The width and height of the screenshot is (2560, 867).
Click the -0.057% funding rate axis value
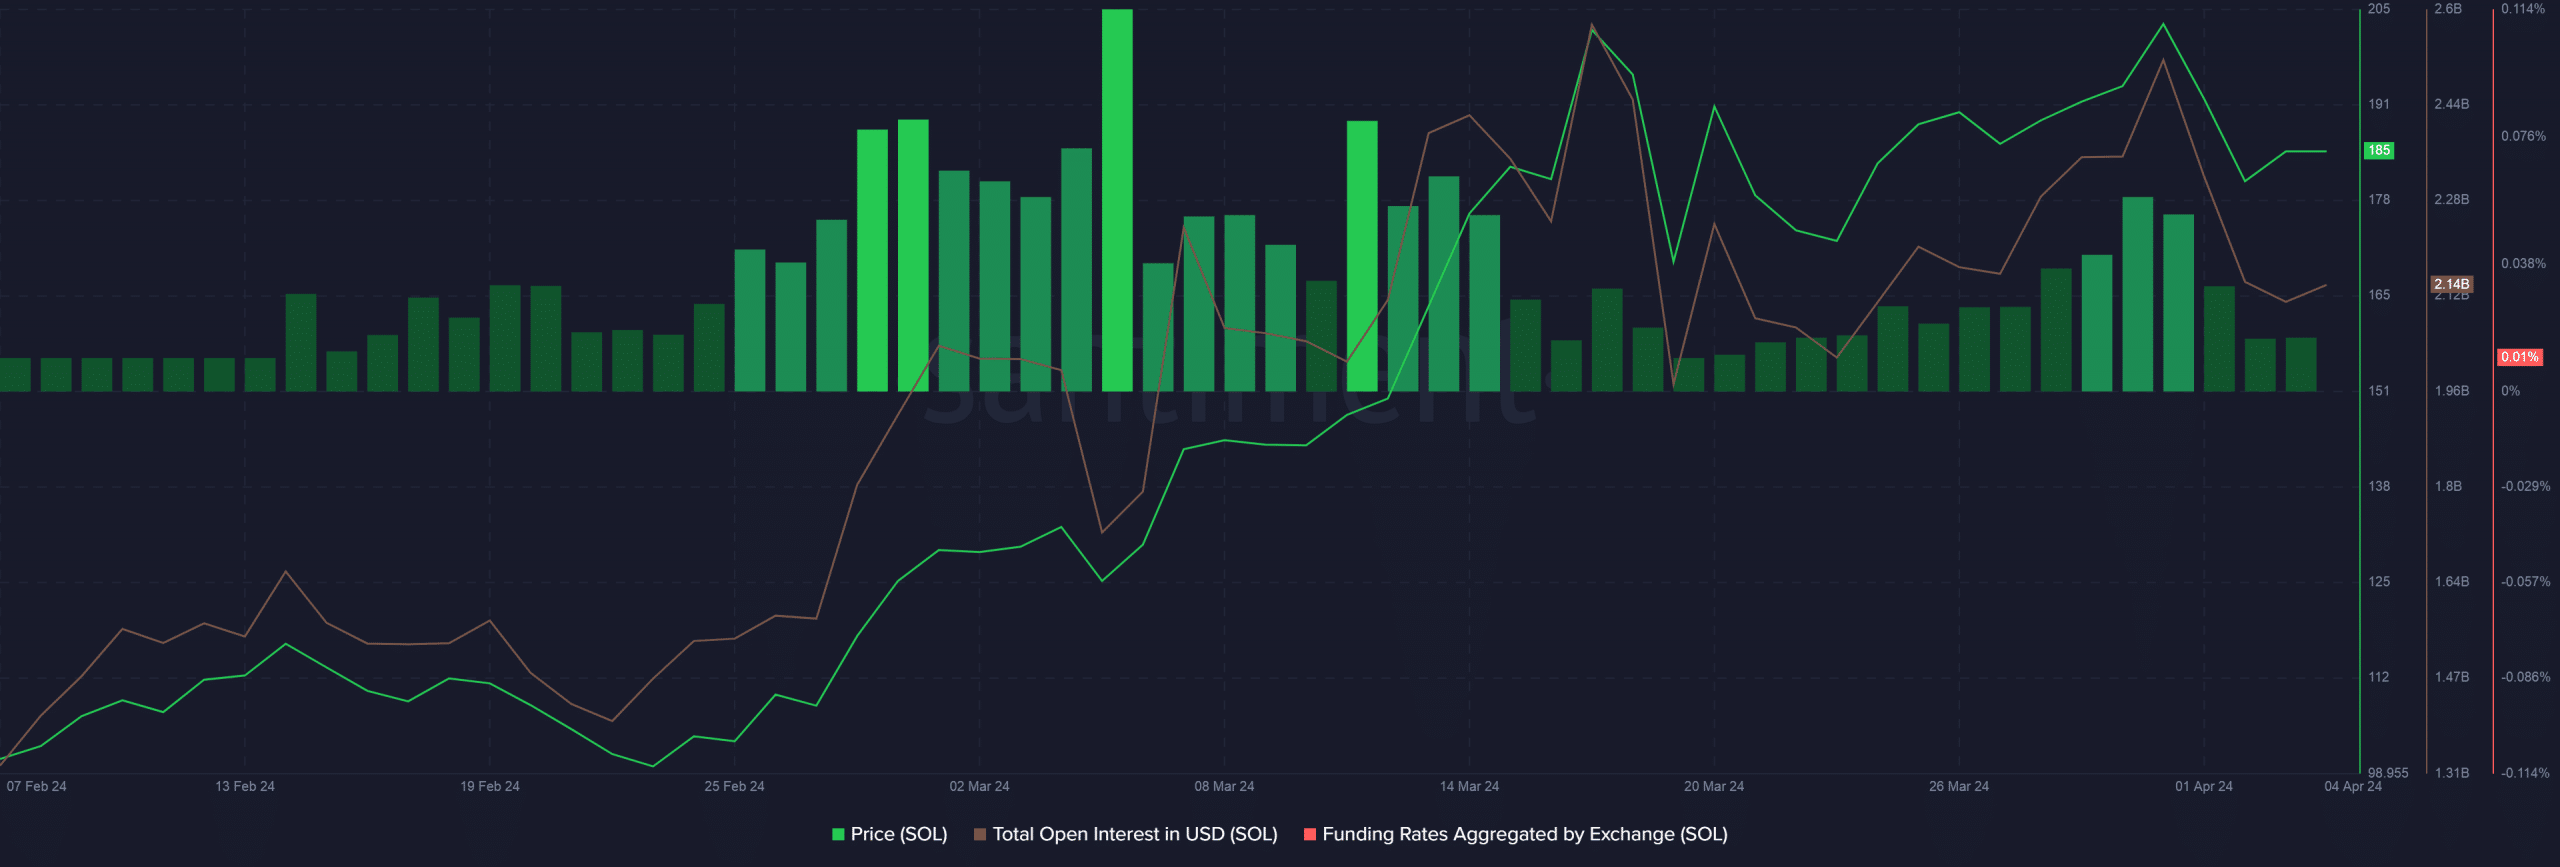[x=2525, y=581]
